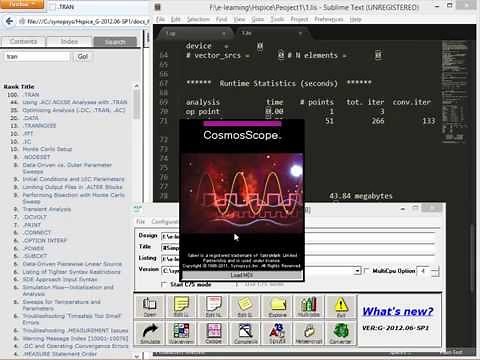
Task: Click the Go! search button
Action: pyautogui.click(x=83, y=57)
